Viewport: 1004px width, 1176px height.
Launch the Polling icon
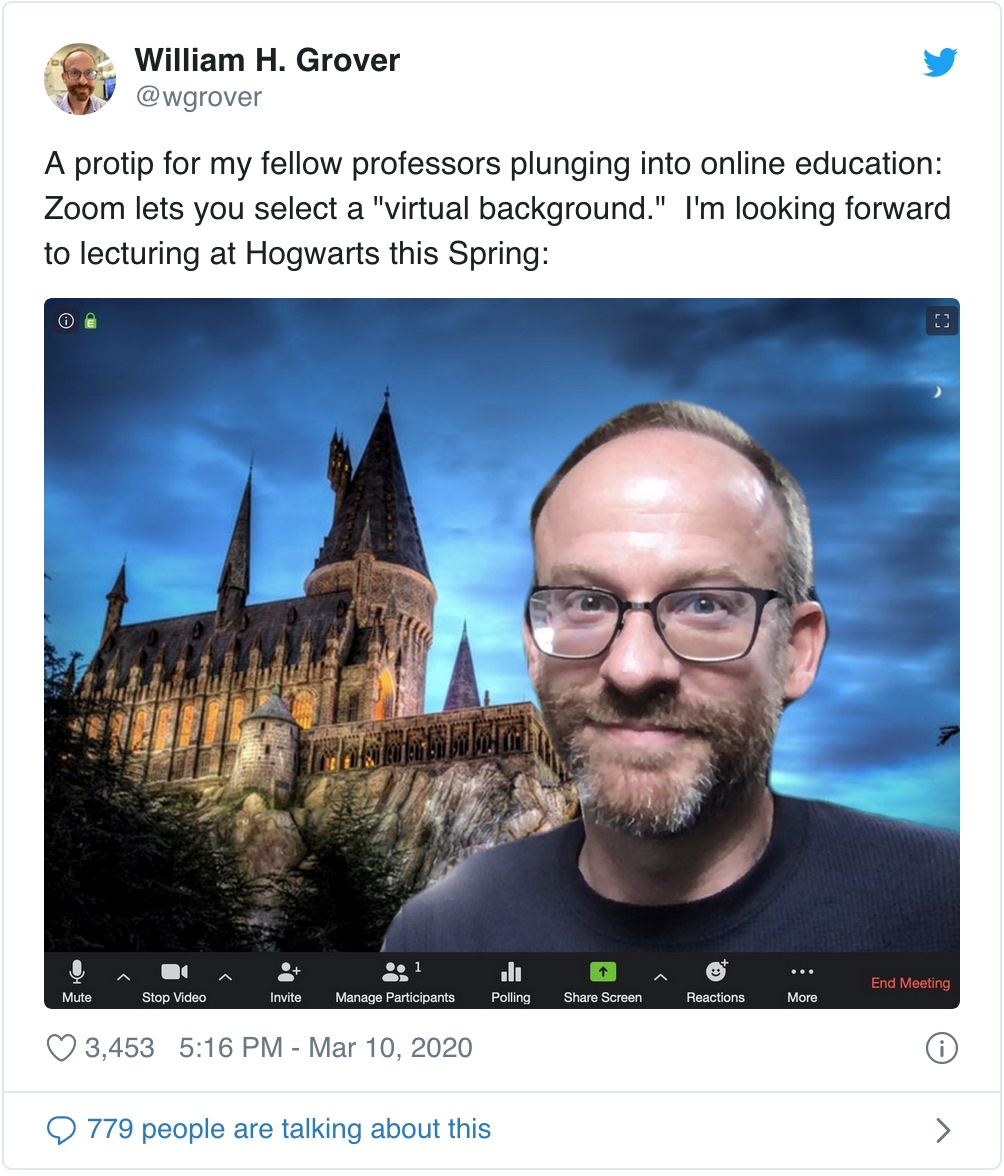tap(511, 972)
